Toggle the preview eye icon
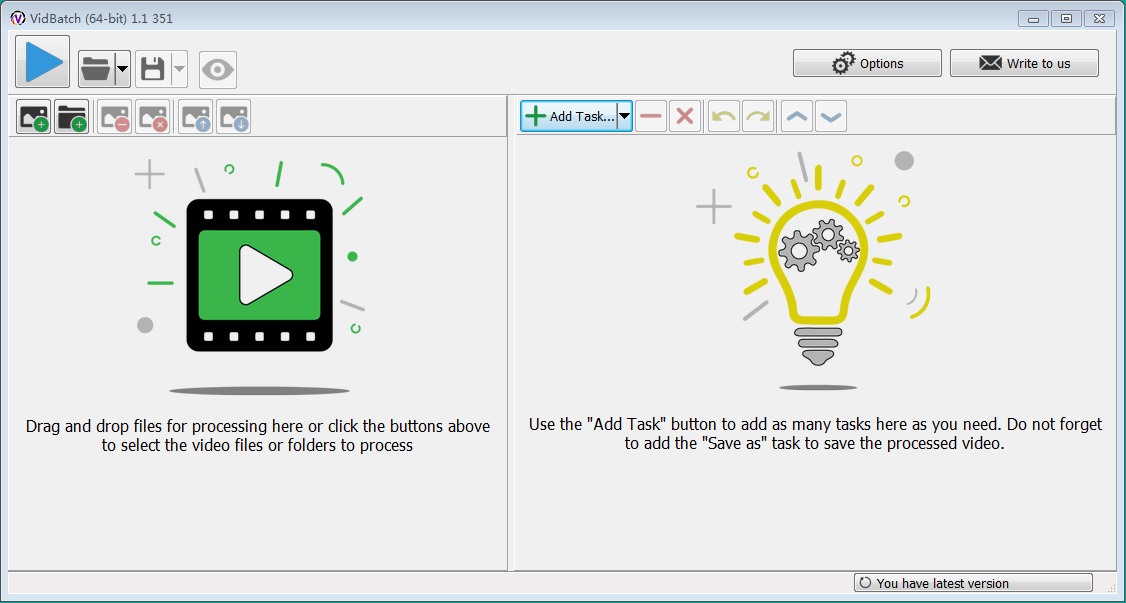Image resolution: width=1126 pixels, height=603 pixels. 218,69
